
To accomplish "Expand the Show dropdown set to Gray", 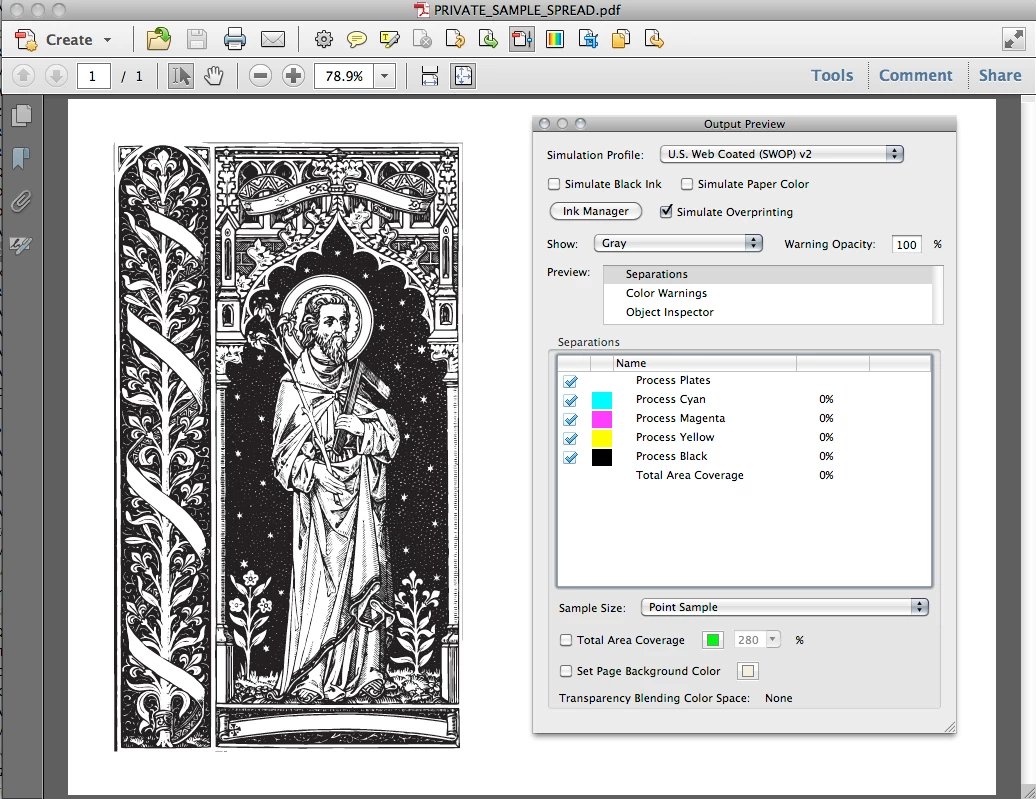I will click(677, 243).
